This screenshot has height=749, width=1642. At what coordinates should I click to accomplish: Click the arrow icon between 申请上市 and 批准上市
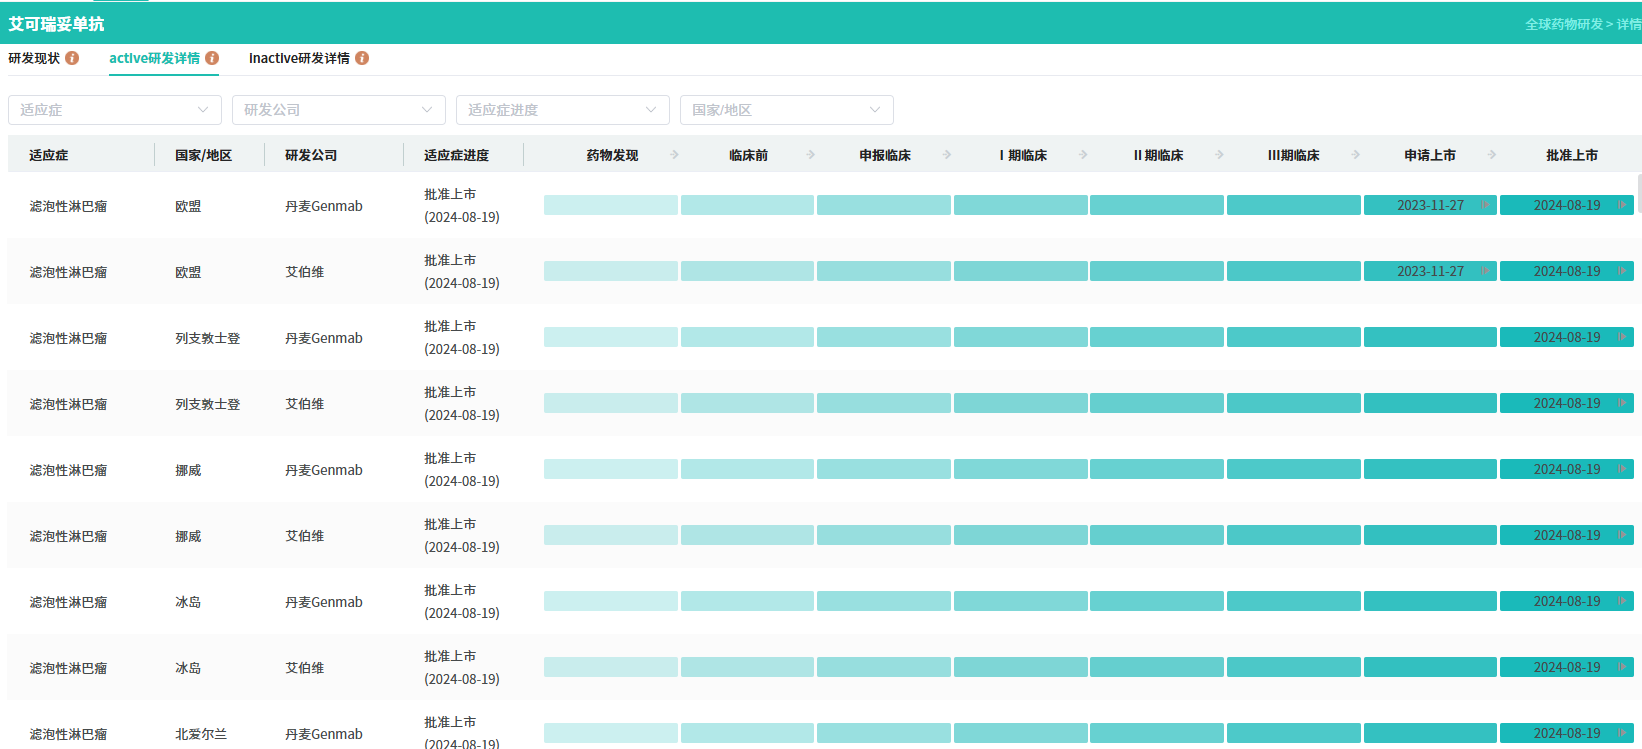tap(1492, 155)
